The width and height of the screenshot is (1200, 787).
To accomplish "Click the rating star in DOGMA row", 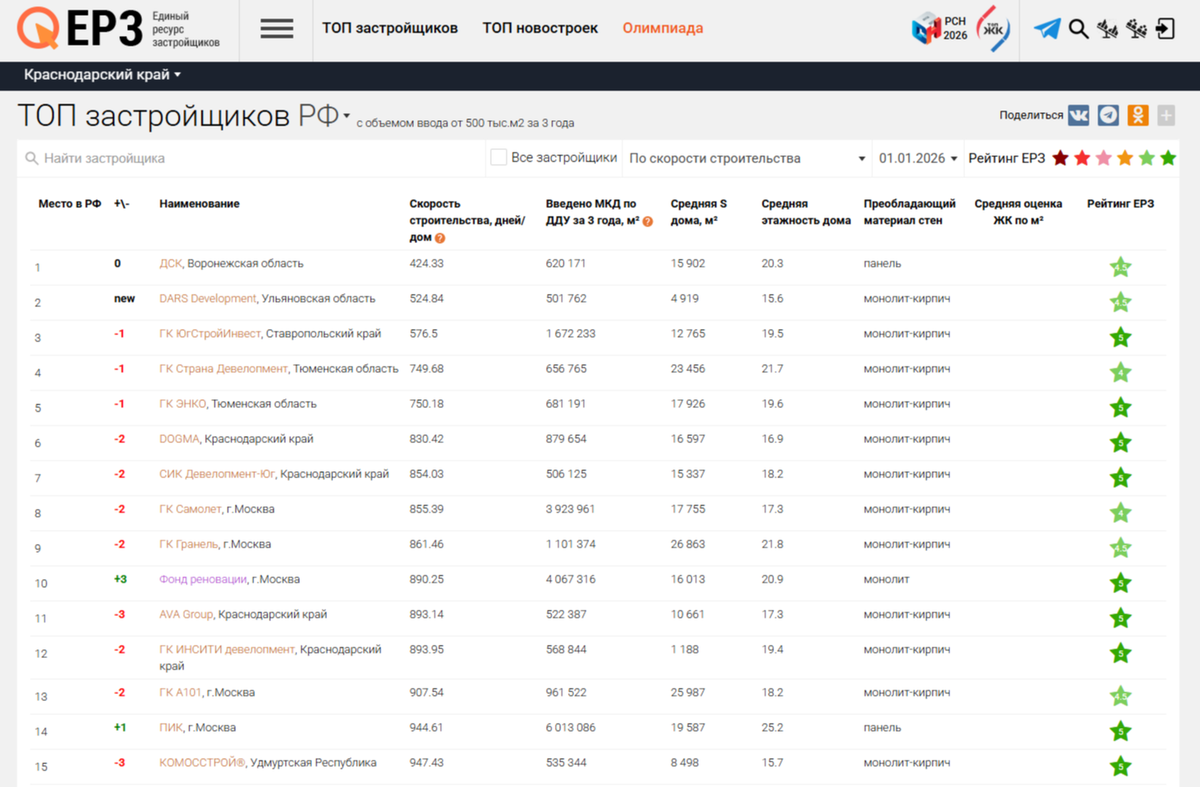I will point(1120,442).
